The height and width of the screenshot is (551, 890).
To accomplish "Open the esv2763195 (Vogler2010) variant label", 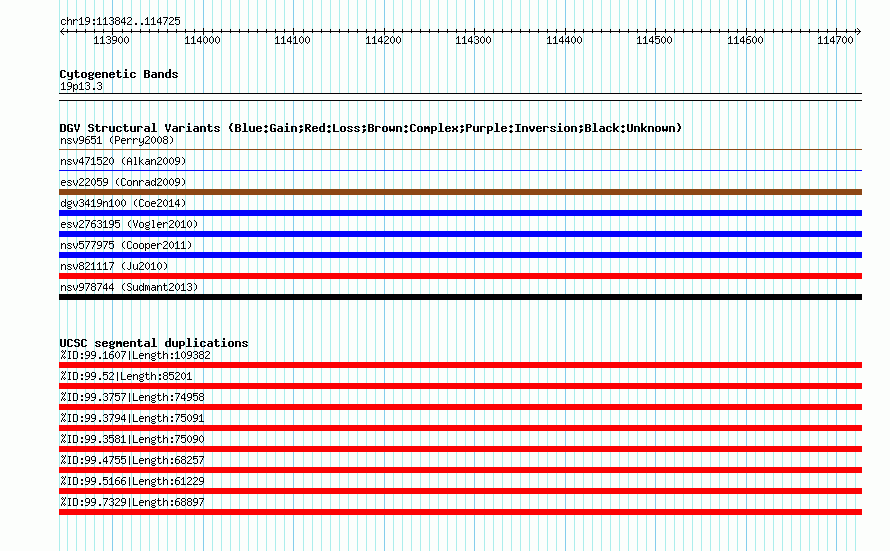I will click(129, 224).
